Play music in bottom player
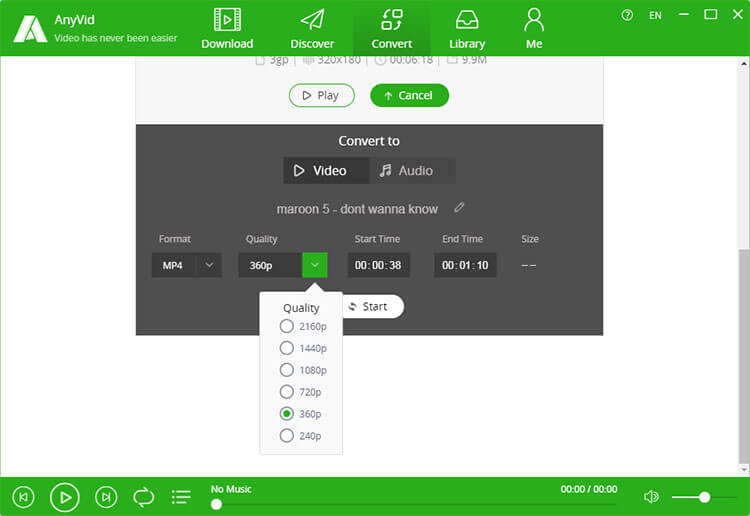This screenshot has width=750, height=516. pyautogui.click(x=65, y=497)
